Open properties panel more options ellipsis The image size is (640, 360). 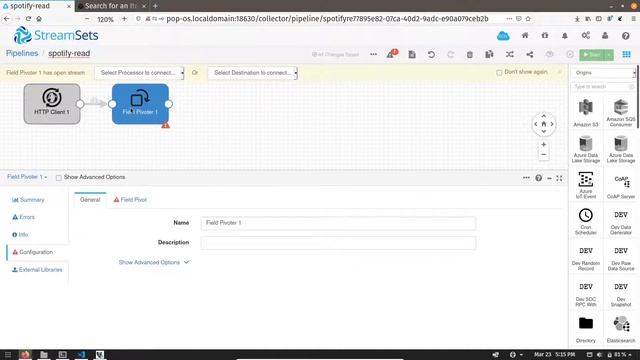[x=526, y=178]
